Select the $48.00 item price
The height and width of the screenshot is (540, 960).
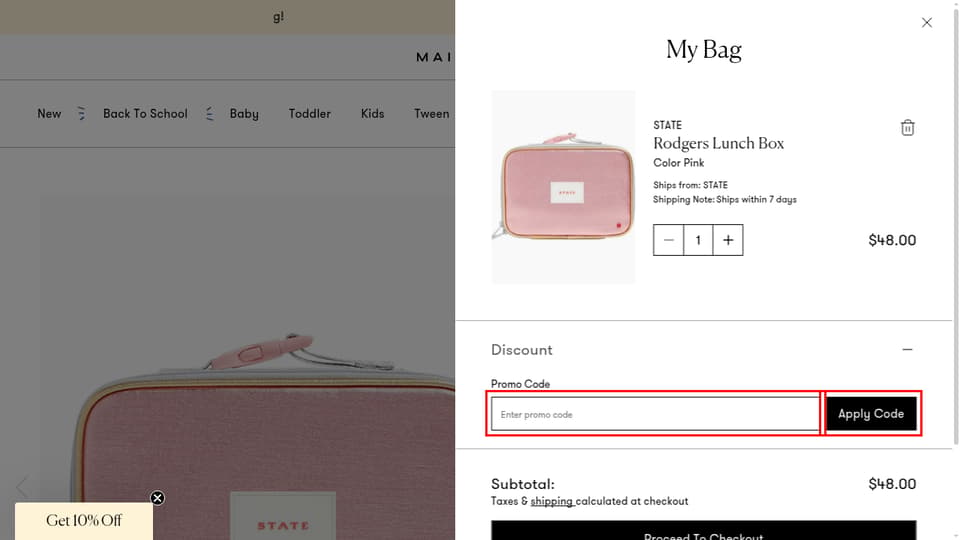point(892,240)
